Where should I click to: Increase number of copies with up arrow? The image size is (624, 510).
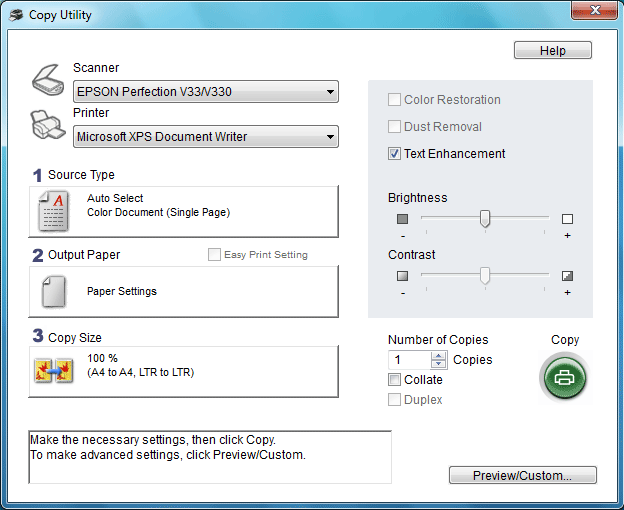[439, 356]
